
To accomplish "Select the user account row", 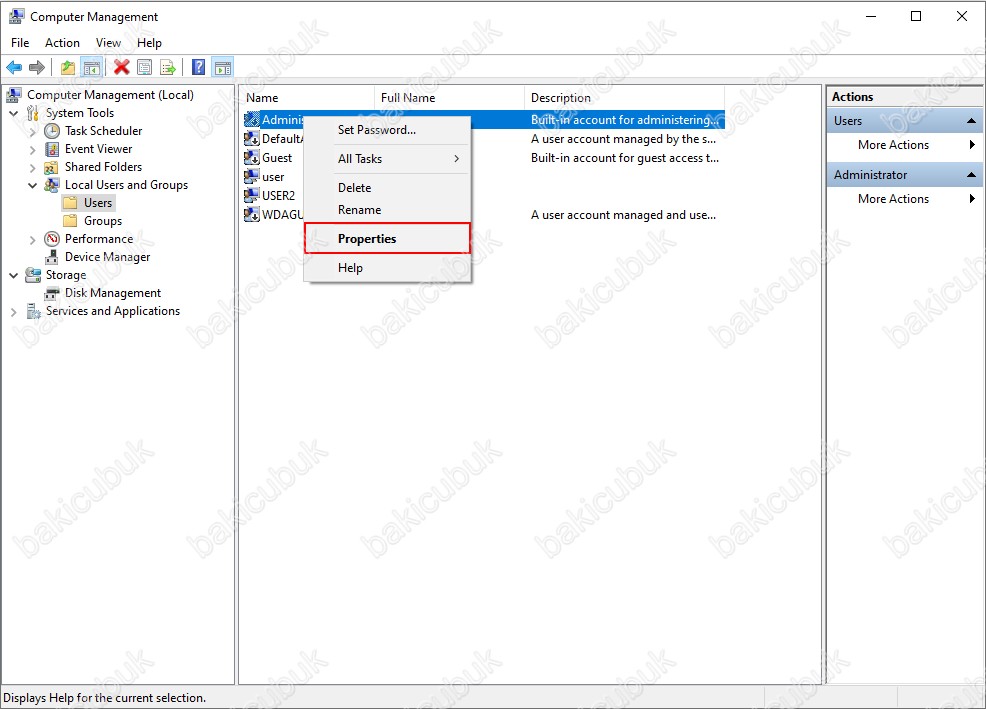I will (273, 177).
